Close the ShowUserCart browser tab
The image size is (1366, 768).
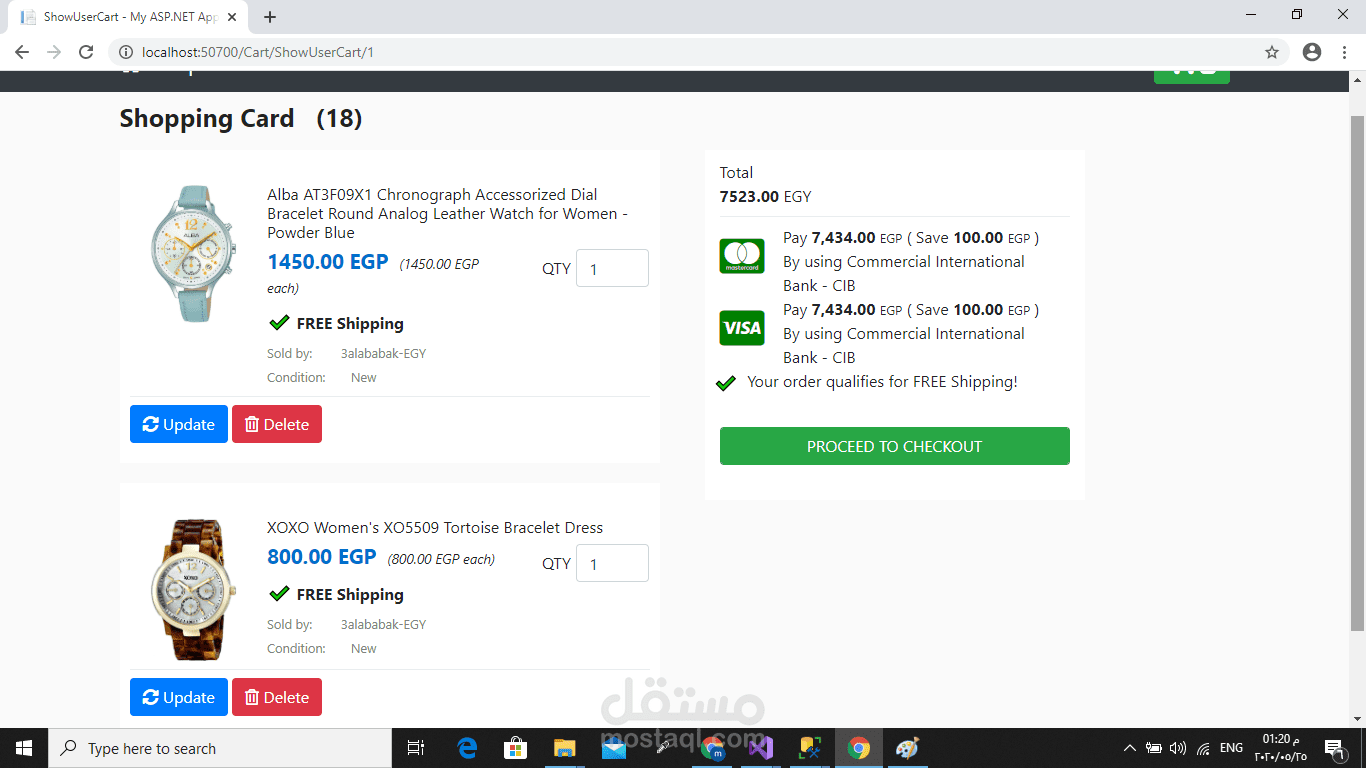tap(234, 17)
